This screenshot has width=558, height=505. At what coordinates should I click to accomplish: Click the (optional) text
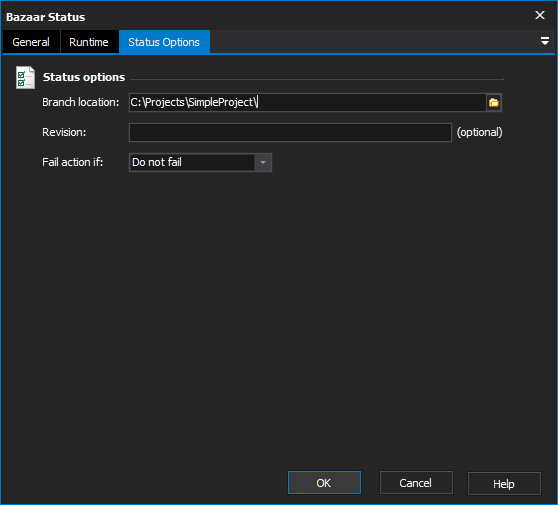click(x=479, y=132)
